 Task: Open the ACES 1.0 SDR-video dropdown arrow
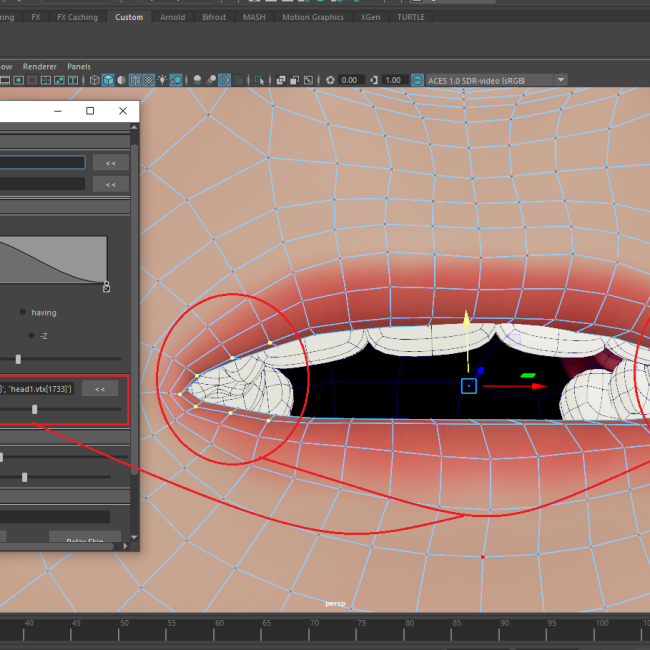(x=560, y=80)
